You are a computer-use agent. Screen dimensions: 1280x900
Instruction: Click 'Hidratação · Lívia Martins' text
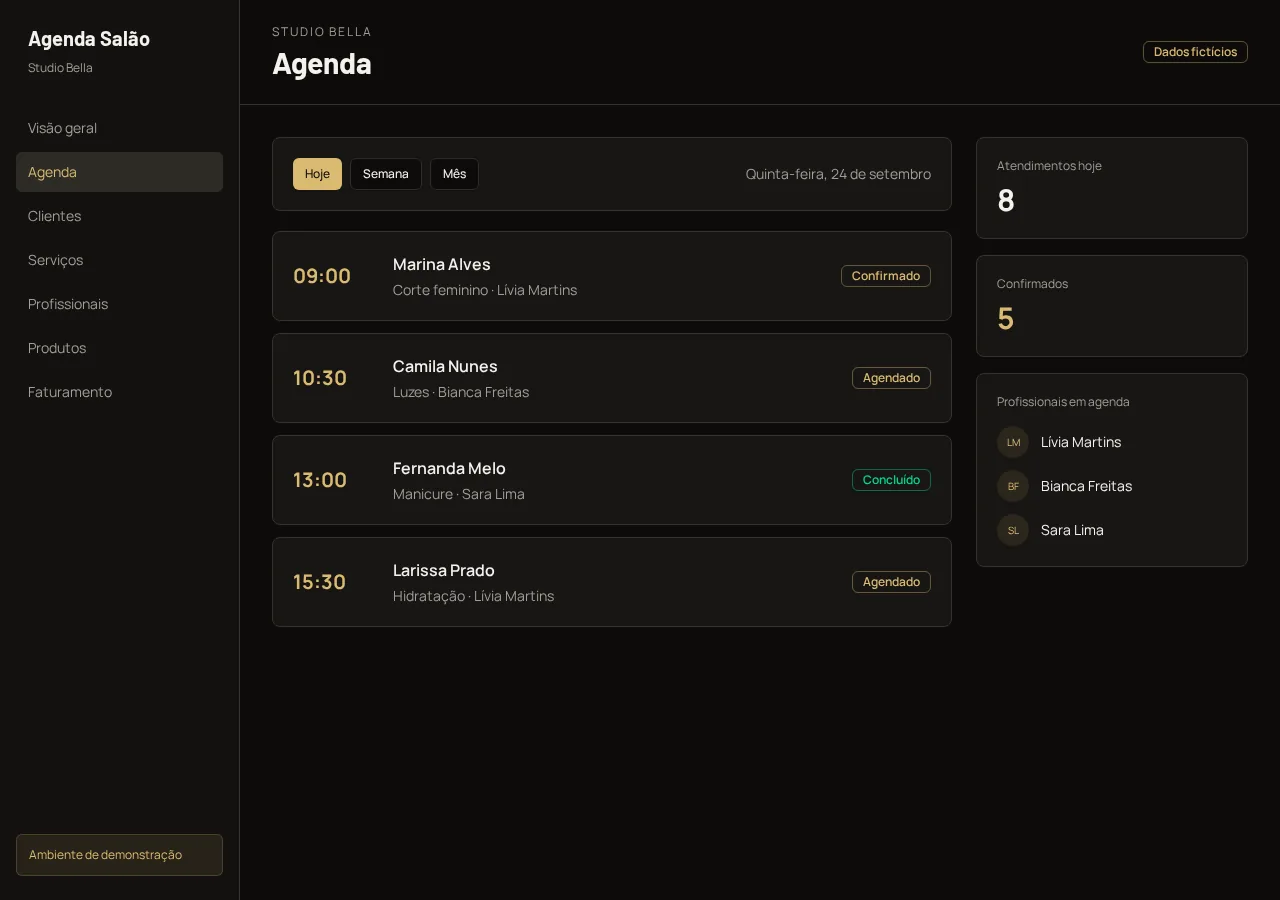click(x=473, y=596)
